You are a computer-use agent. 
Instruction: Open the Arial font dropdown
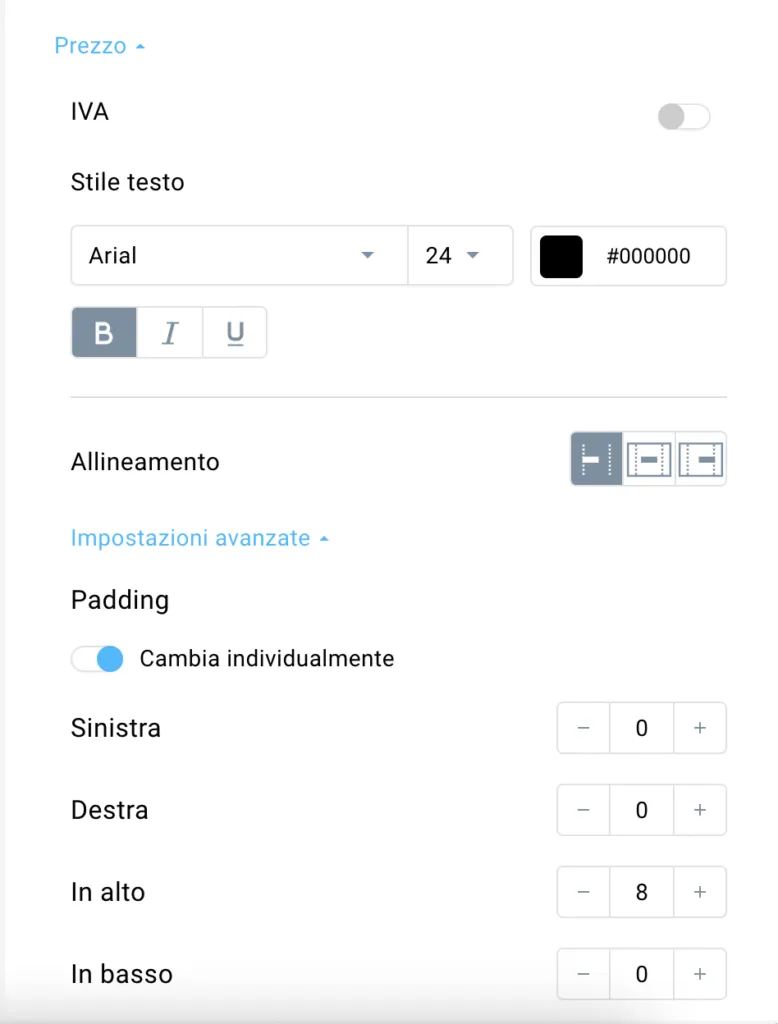coord(239,255)
